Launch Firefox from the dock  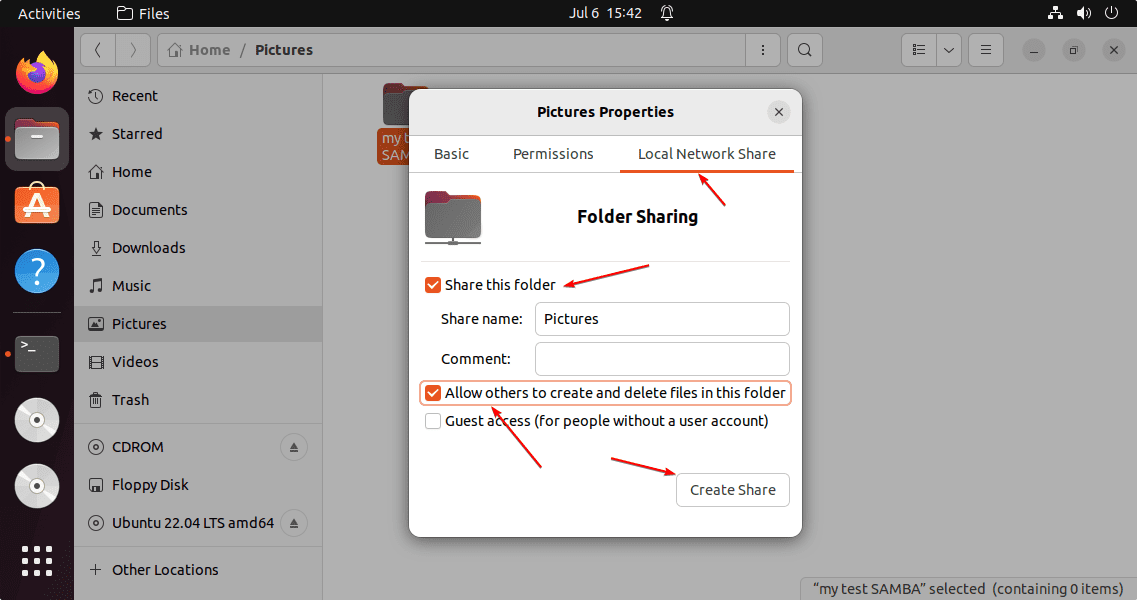[37, 72]
